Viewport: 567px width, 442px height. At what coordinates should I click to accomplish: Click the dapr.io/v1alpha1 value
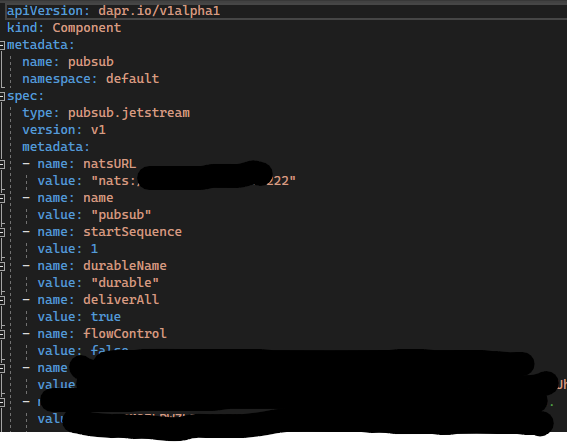pyautogui.click(x=159, y=11)
